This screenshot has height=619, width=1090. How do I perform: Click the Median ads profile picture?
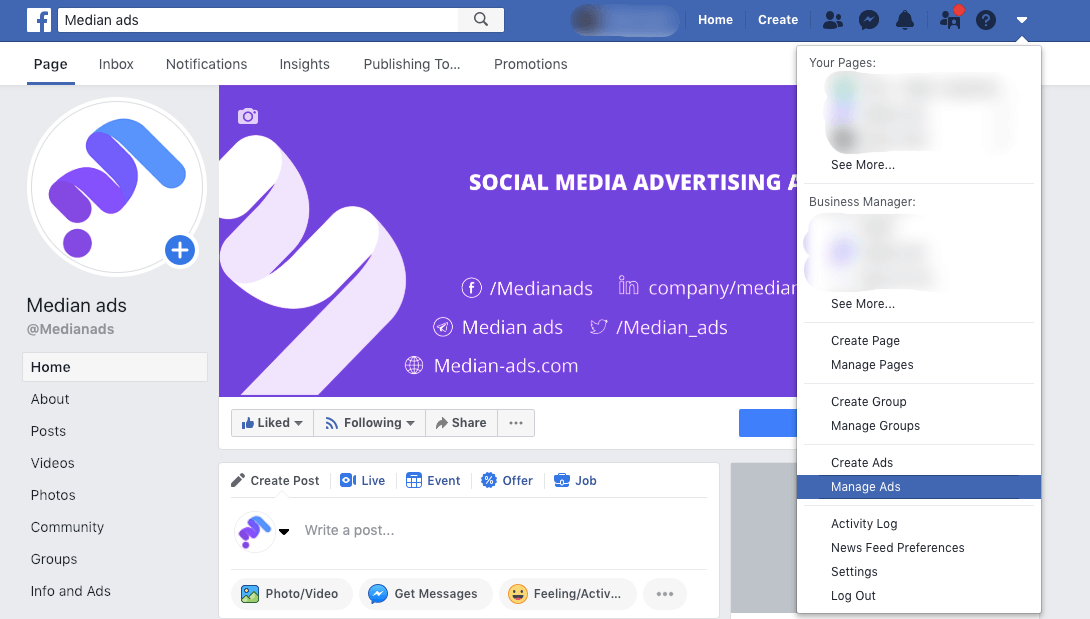tap(117, 186)
